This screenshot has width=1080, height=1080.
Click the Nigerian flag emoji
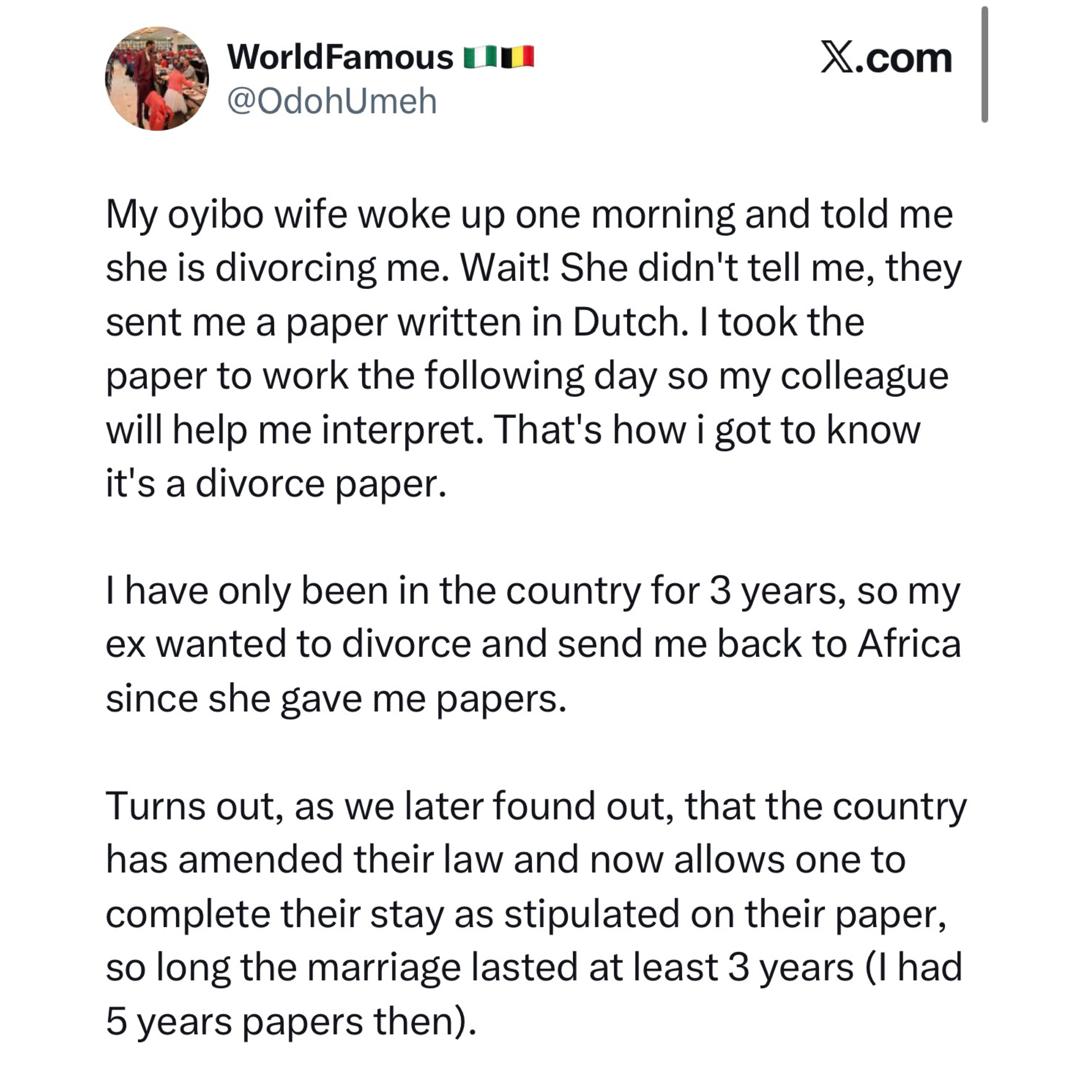[x=481, y=57]
